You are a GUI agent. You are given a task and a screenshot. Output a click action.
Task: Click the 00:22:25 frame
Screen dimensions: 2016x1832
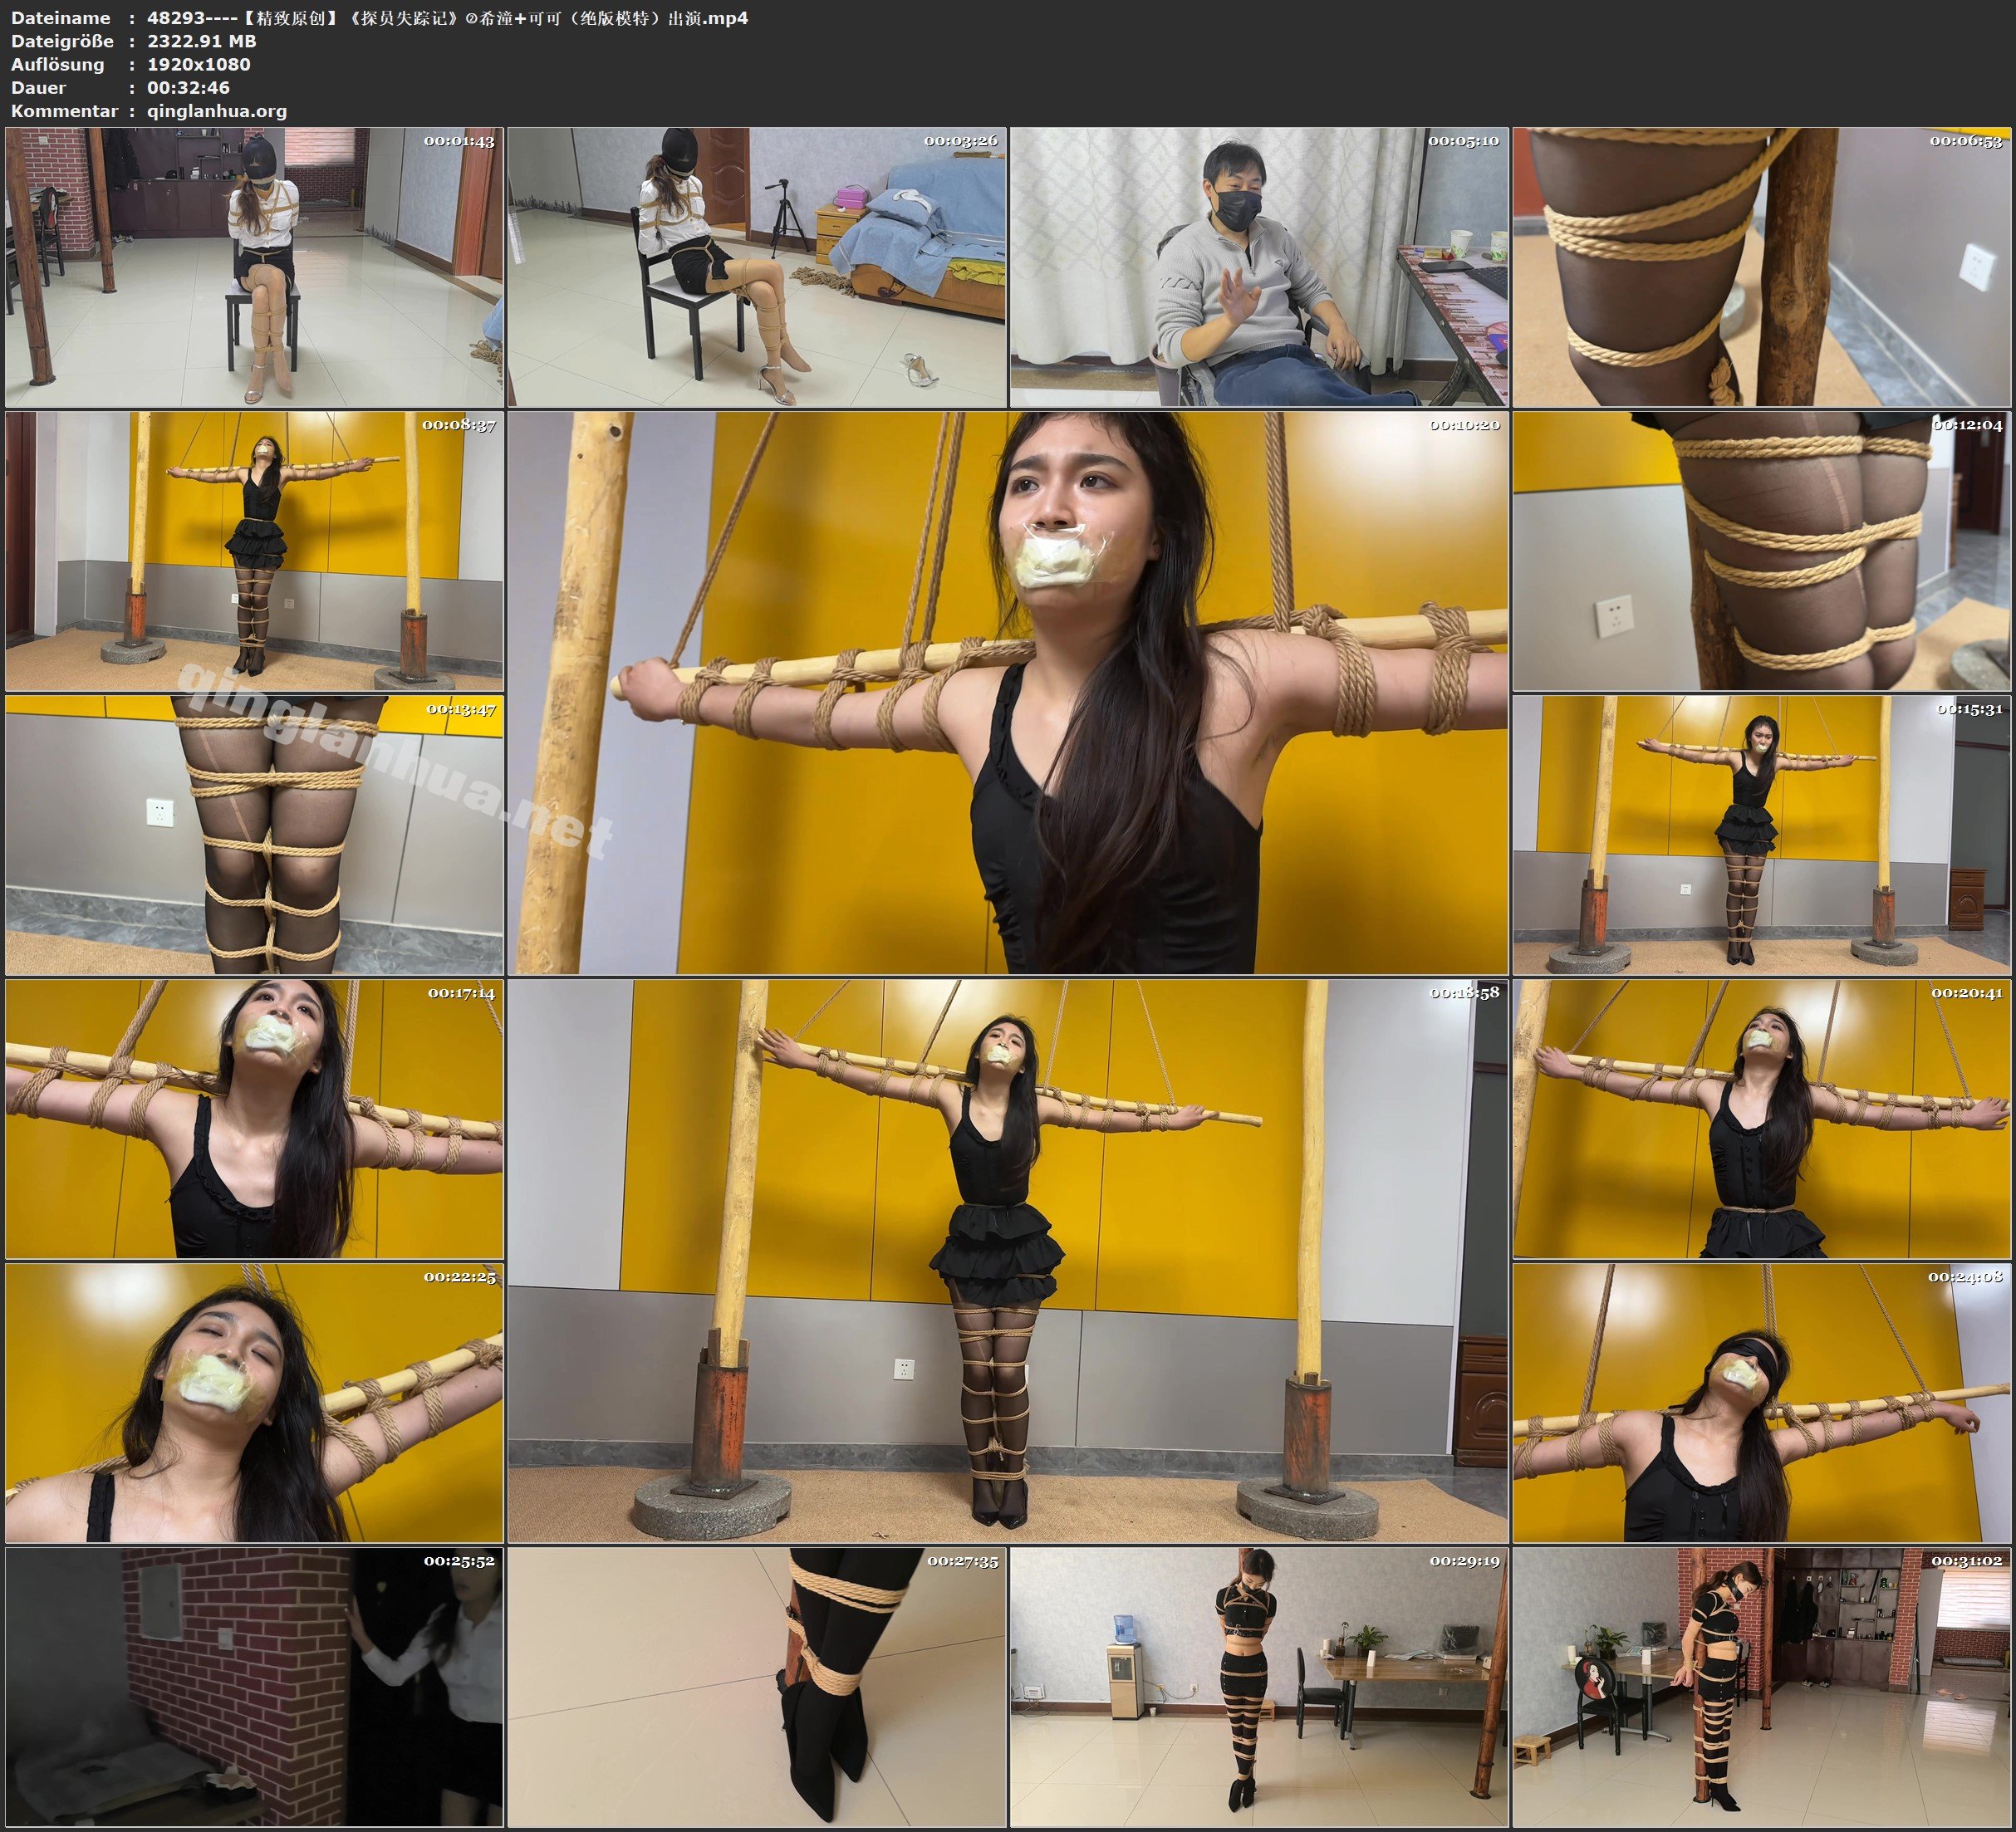click(254, 1402)
